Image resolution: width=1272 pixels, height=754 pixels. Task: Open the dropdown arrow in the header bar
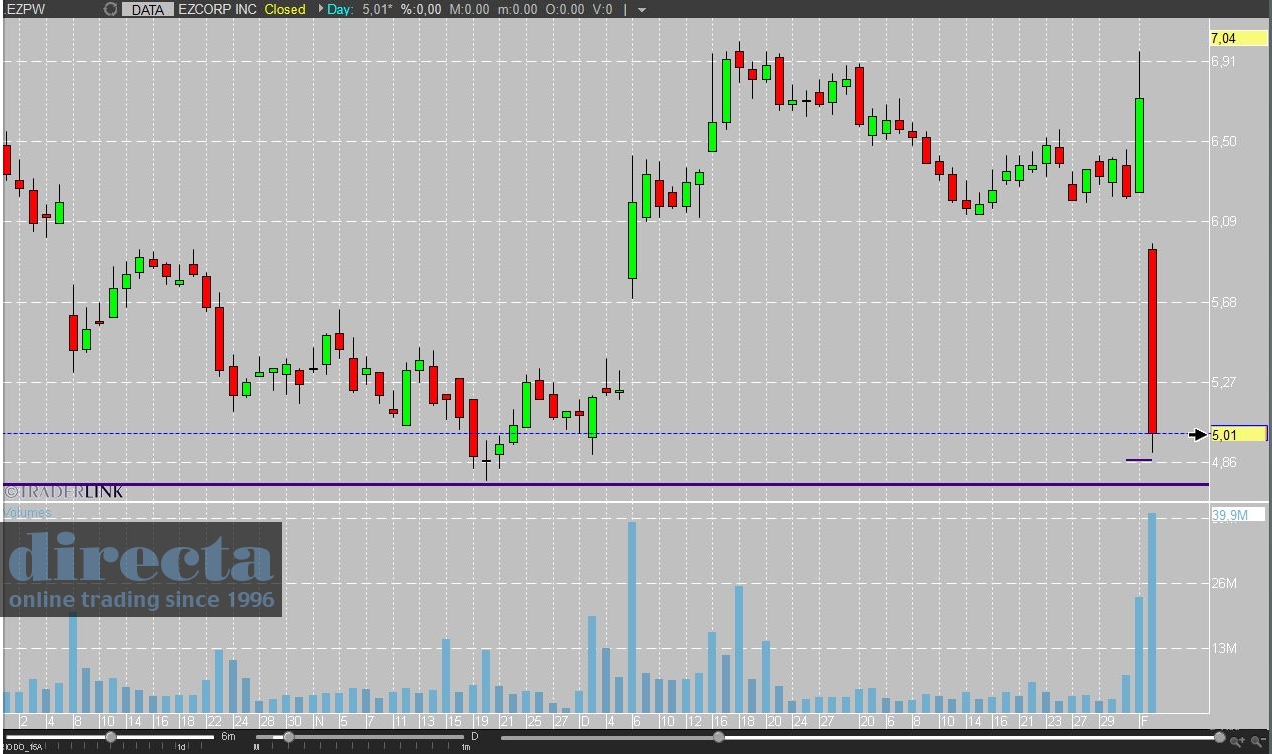pos(641,10)
